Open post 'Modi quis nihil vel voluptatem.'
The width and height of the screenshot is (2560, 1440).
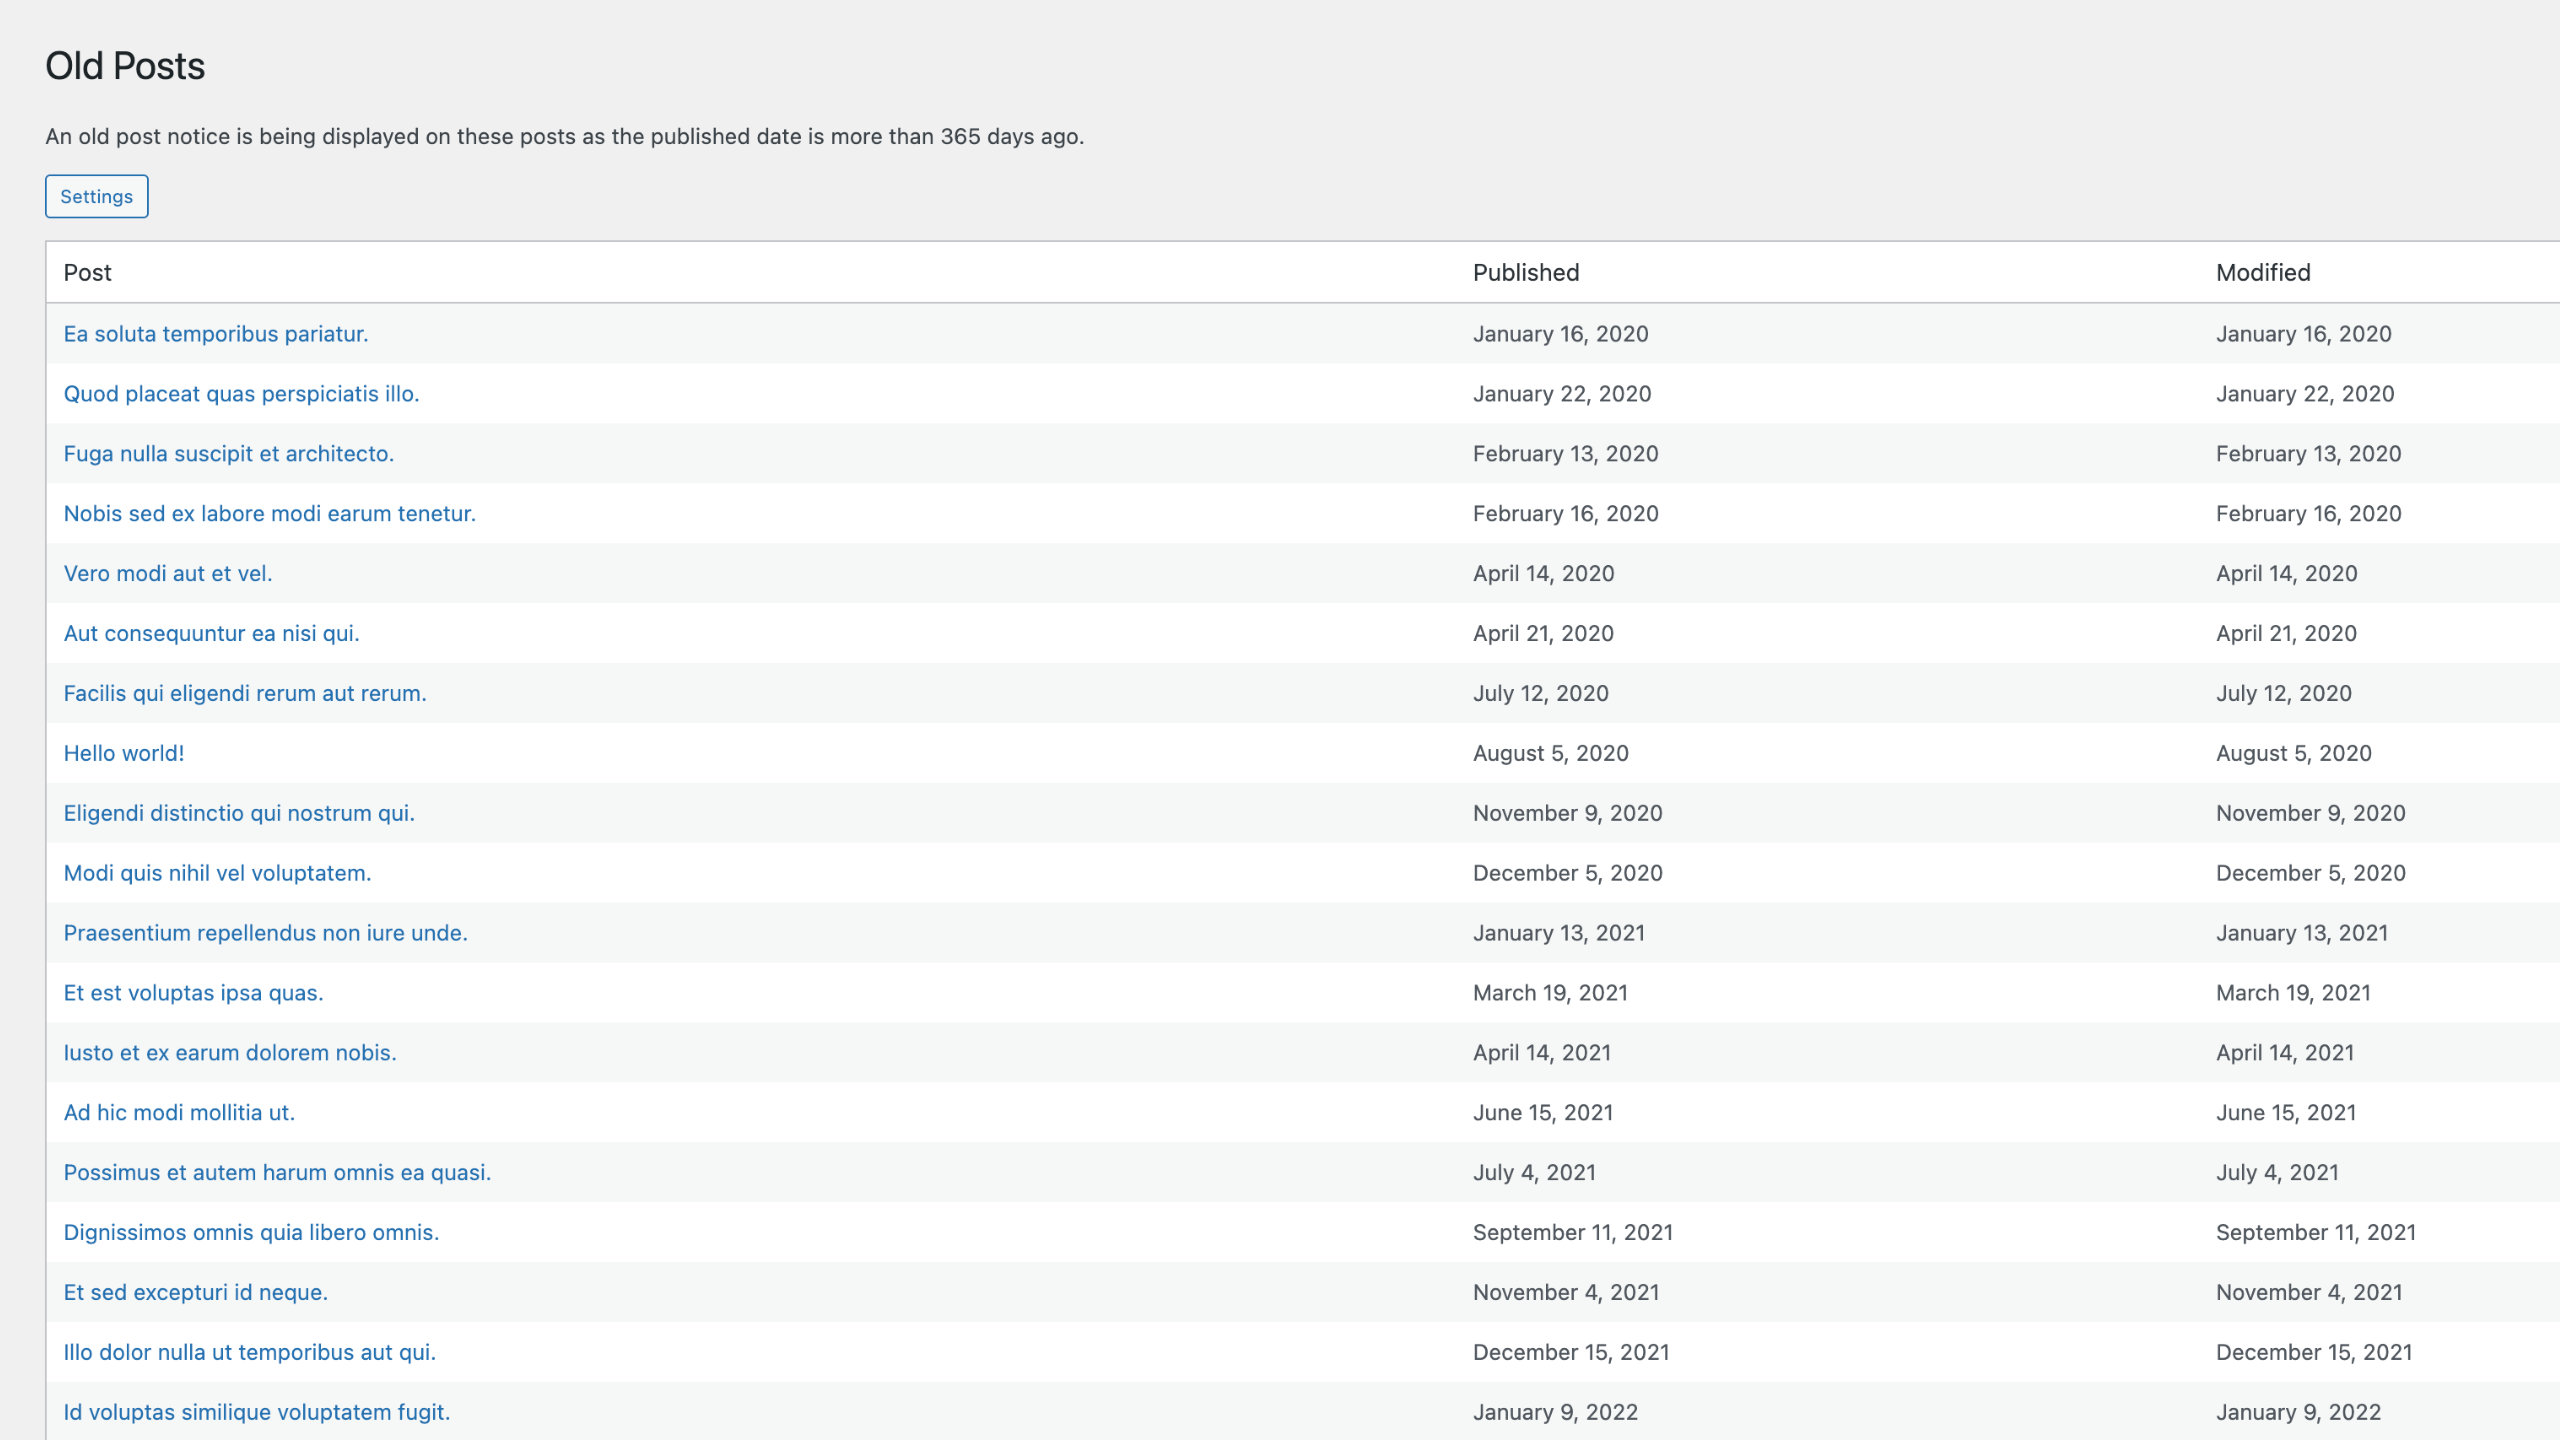(218, 874)
